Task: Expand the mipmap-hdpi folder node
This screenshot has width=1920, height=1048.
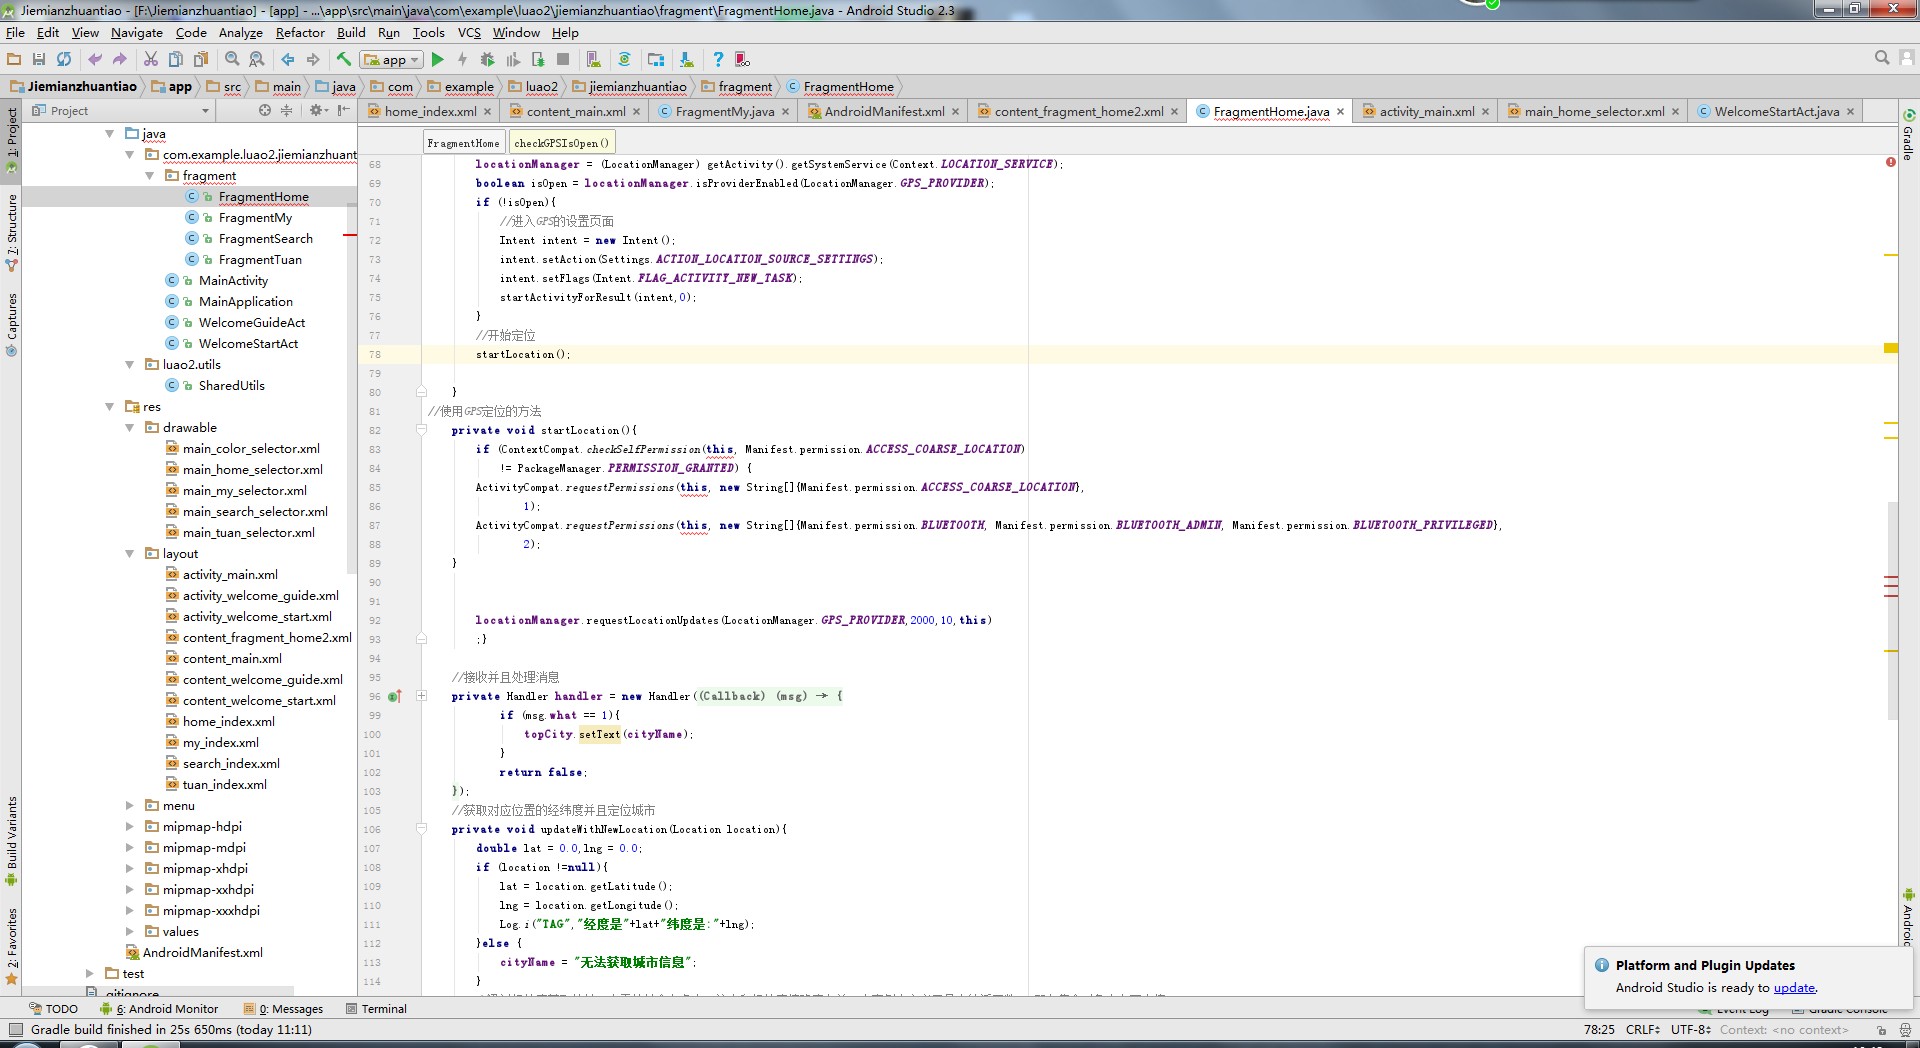Action: (130, 827)
